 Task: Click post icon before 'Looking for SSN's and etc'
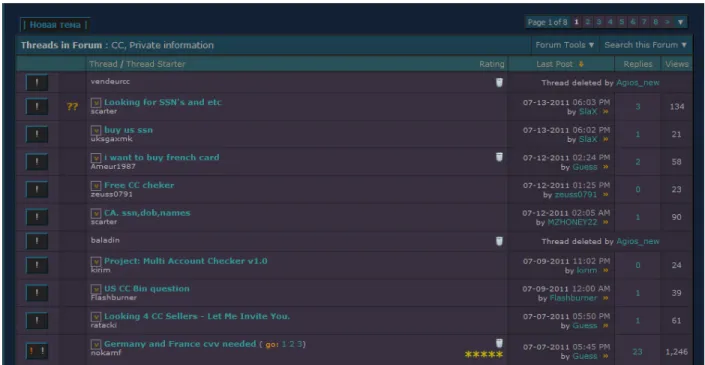tap(96, 103)
